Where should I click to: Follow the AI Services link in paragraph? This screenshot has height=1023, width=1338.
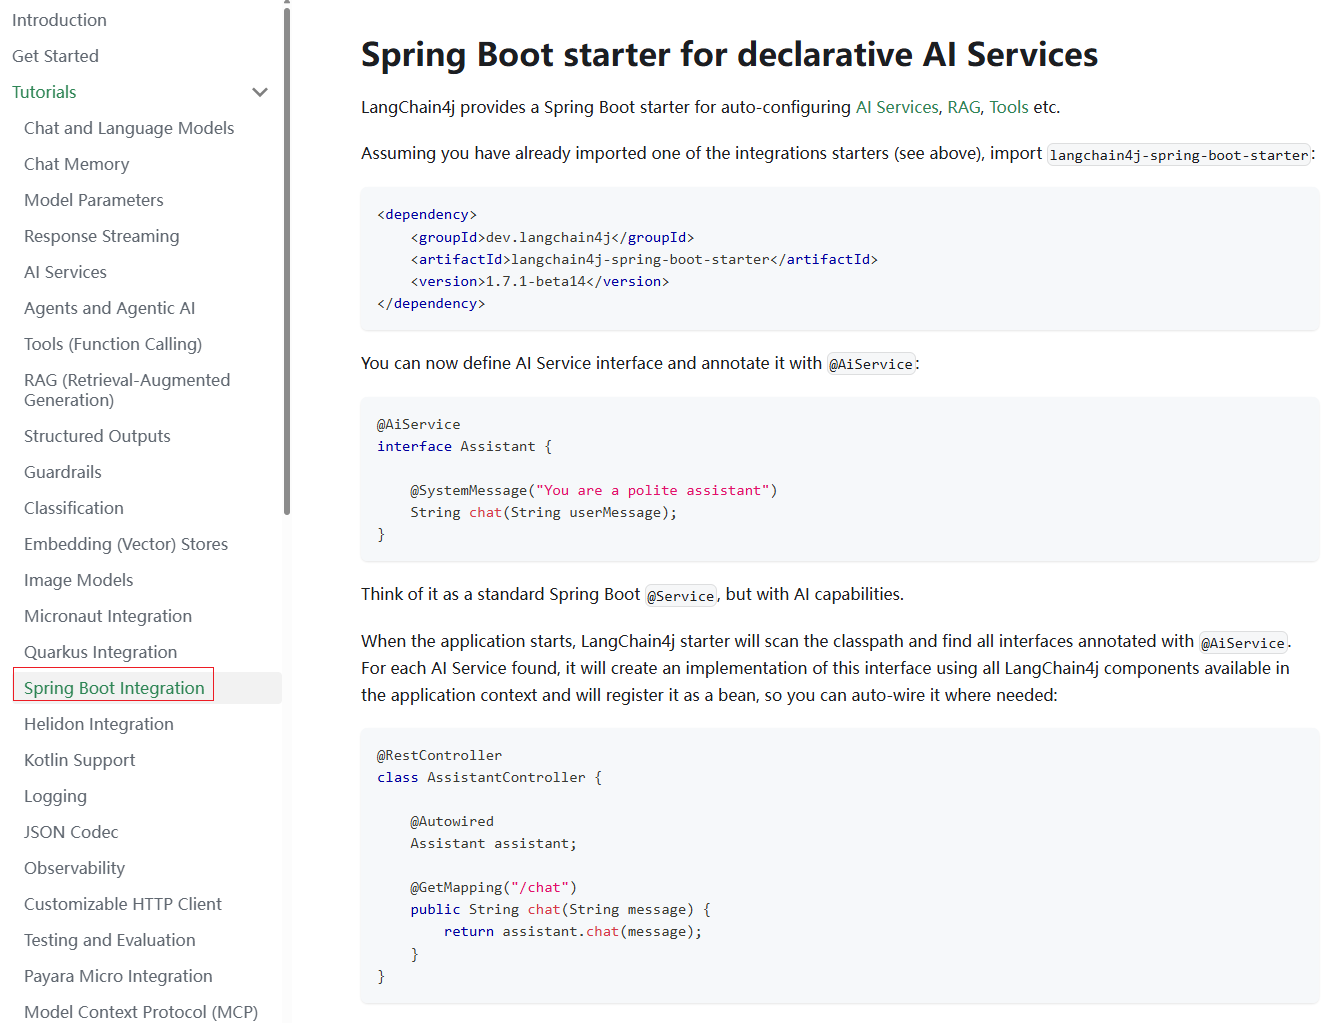pos(897,107)
